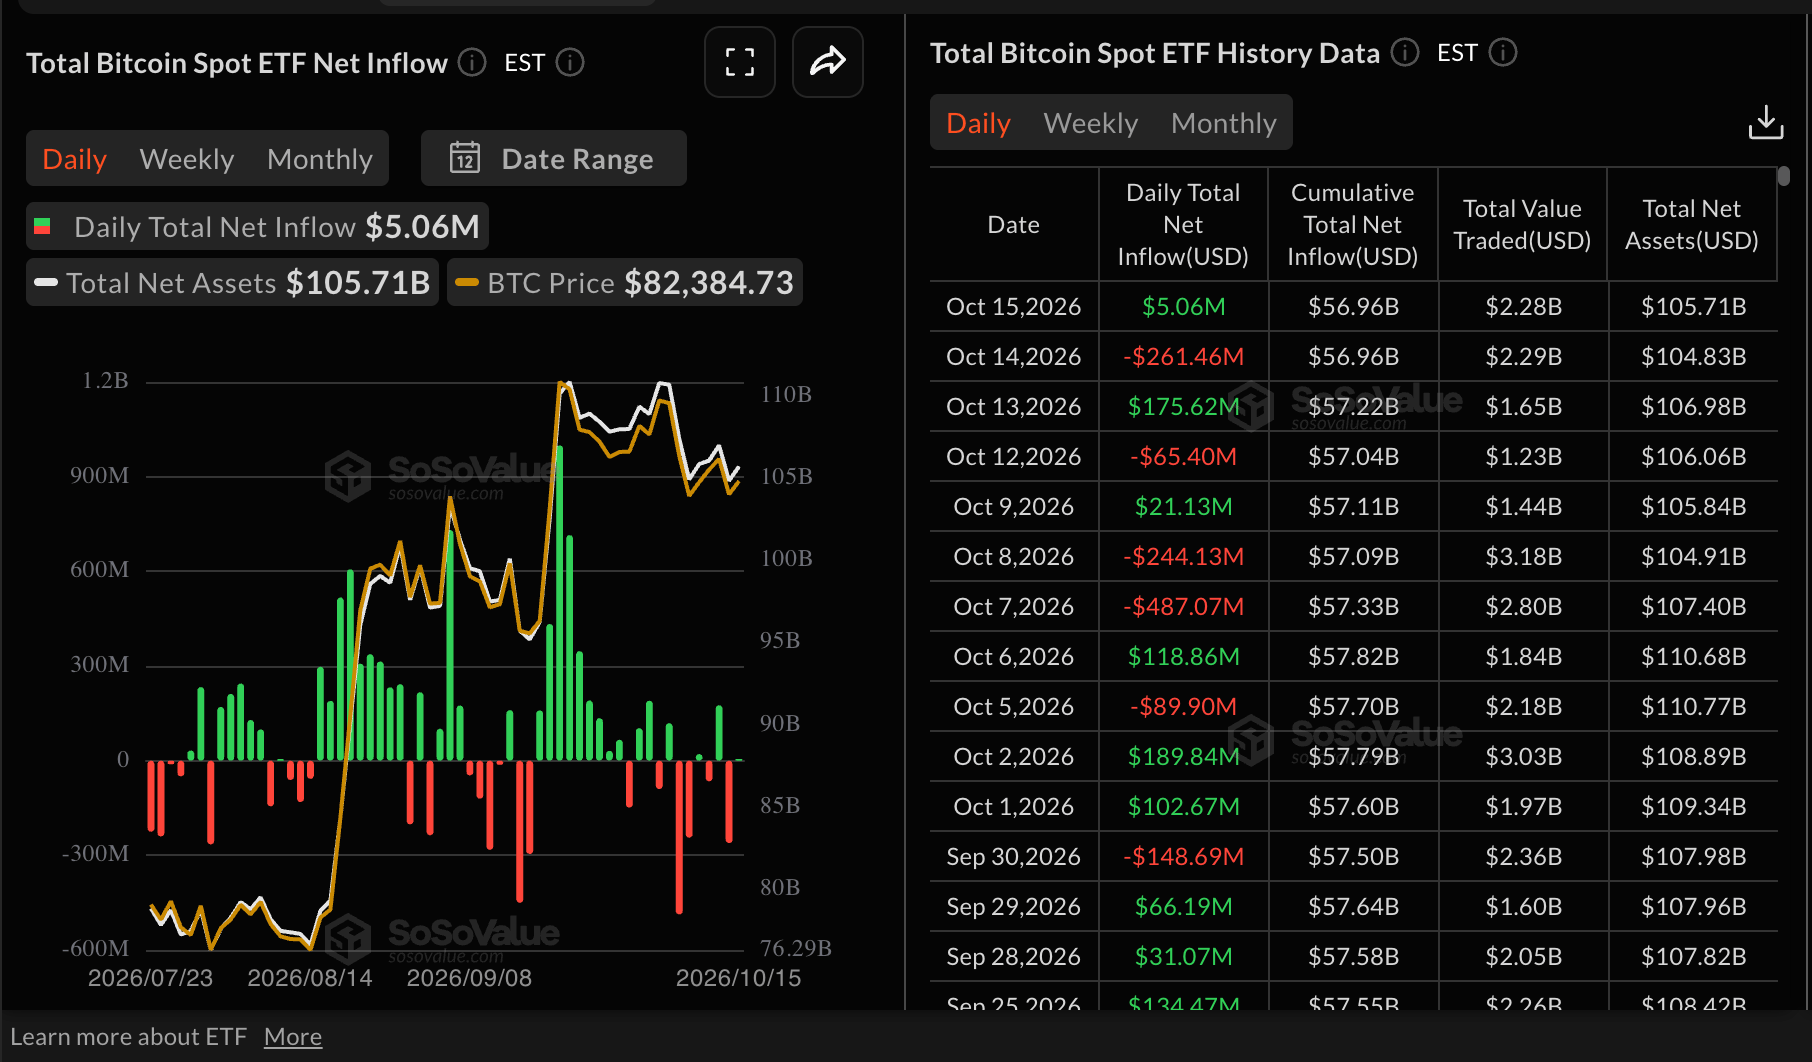Click the red-green Net Inflow legend swatch

[x=42, y=226]
